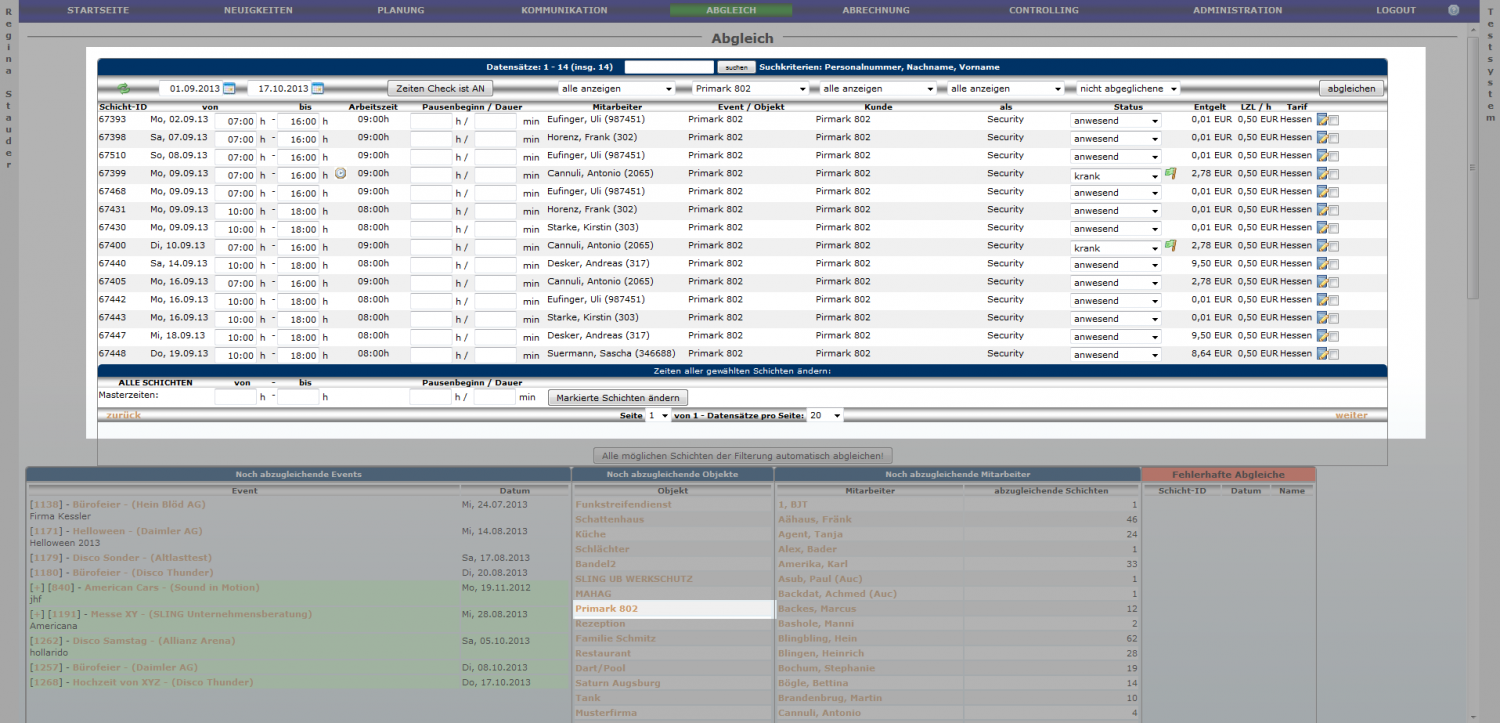Click the 'von' time field of shift 67393
1500x723 pixels.
click(235, 121)
